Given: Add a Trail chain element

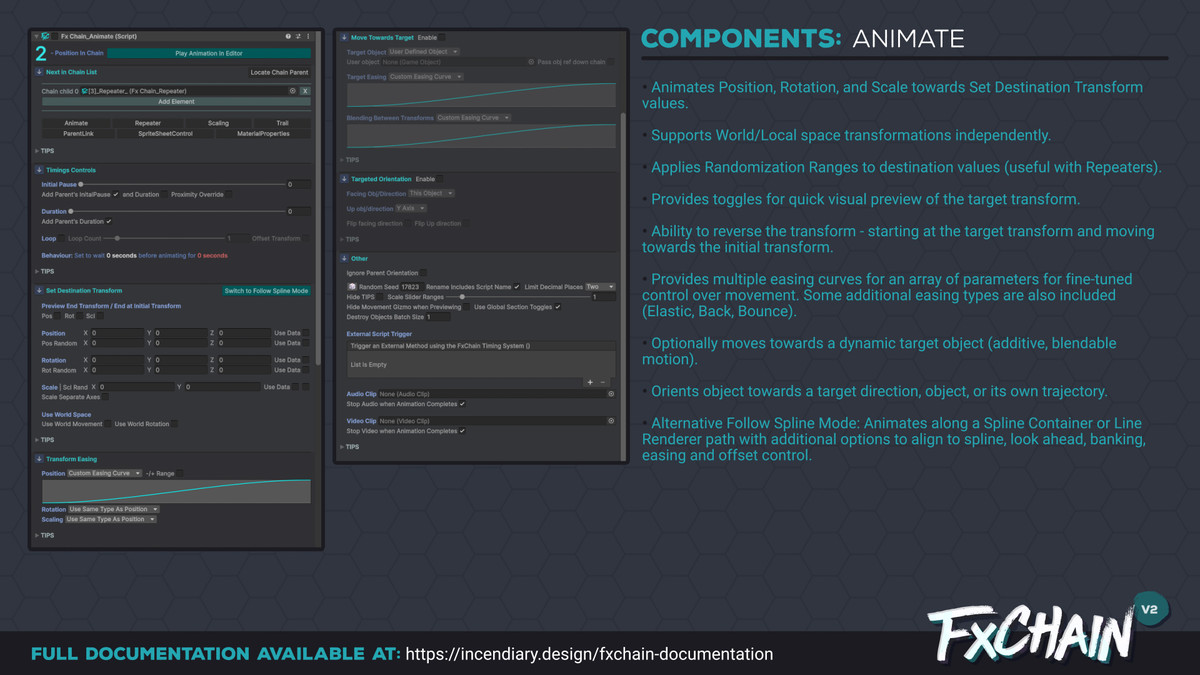Looking at the screenshot, I should [x=283, y=123].
